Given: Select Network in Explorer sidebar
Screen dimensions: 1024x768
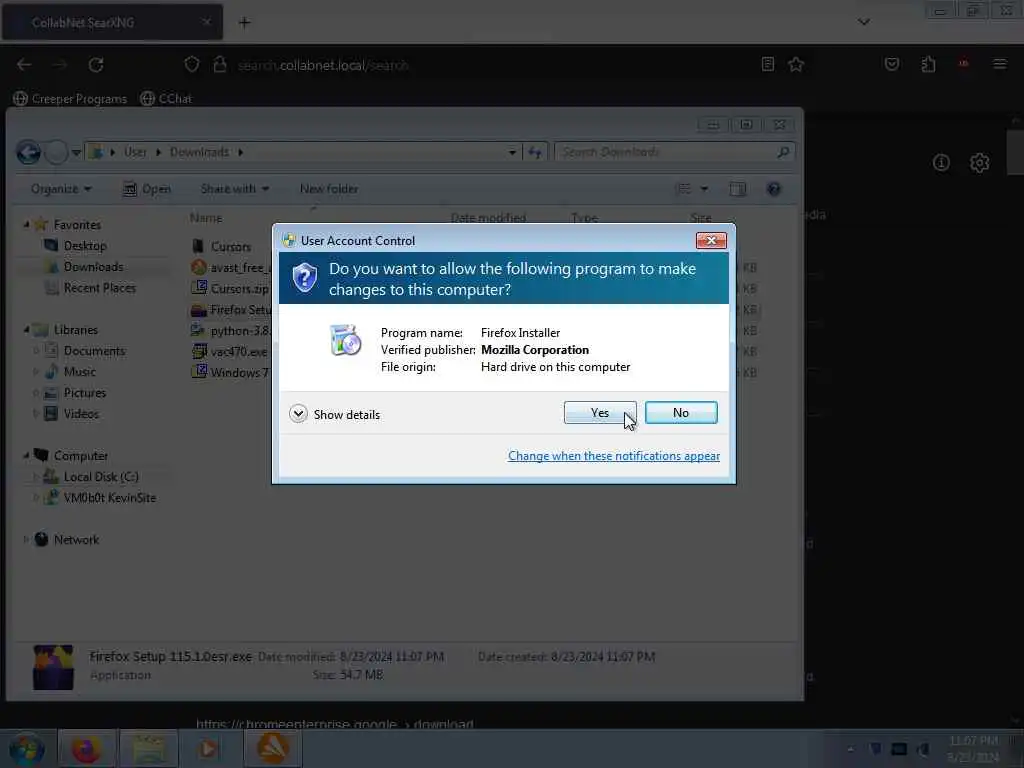Looking at the screenshot, I should [76, 539].
